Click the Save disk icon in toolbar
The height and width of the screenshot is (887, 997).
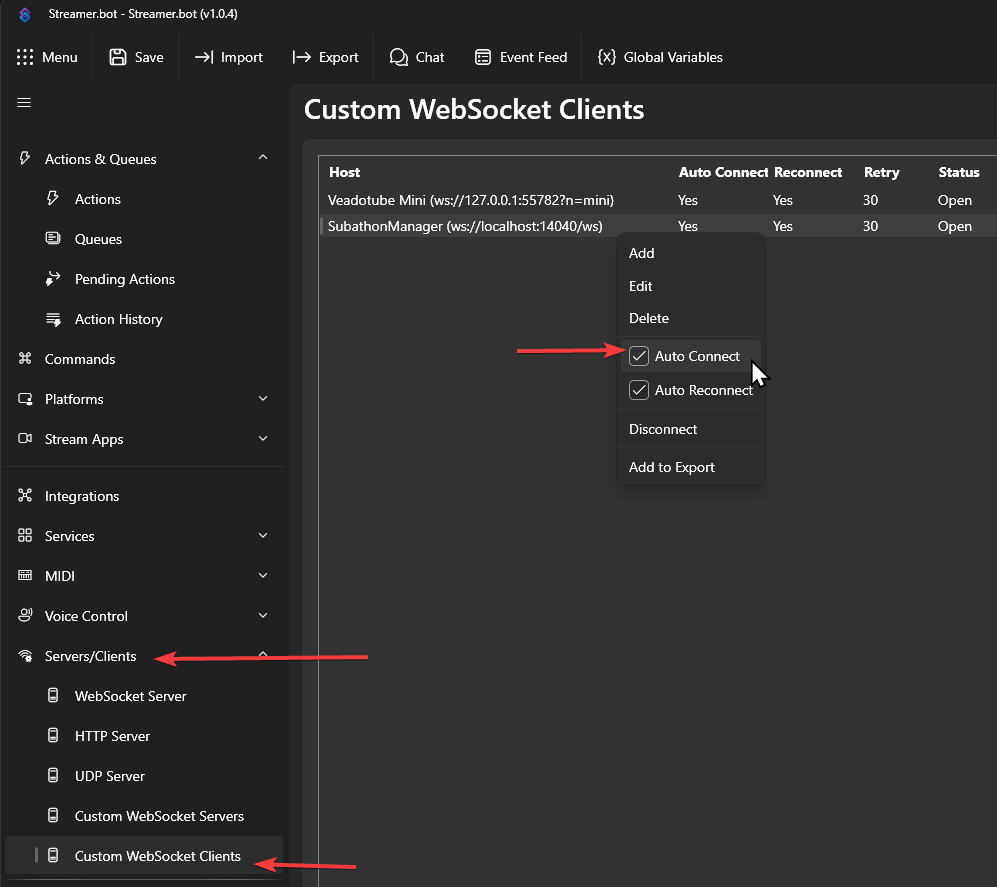point(118,57)
